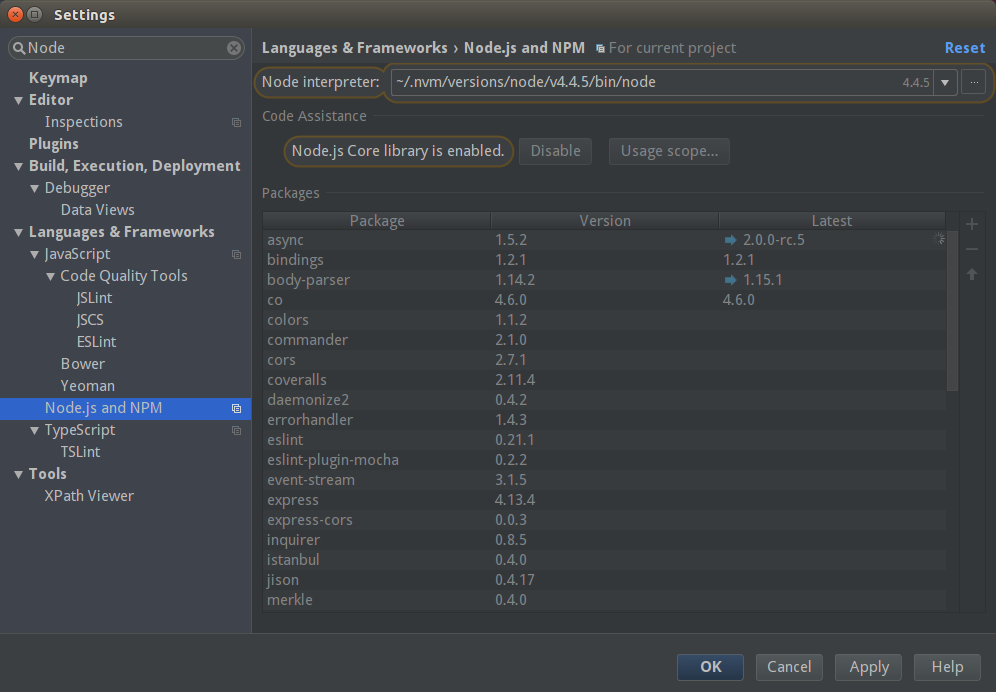Open ESLint settings

(x=97, y=342)
